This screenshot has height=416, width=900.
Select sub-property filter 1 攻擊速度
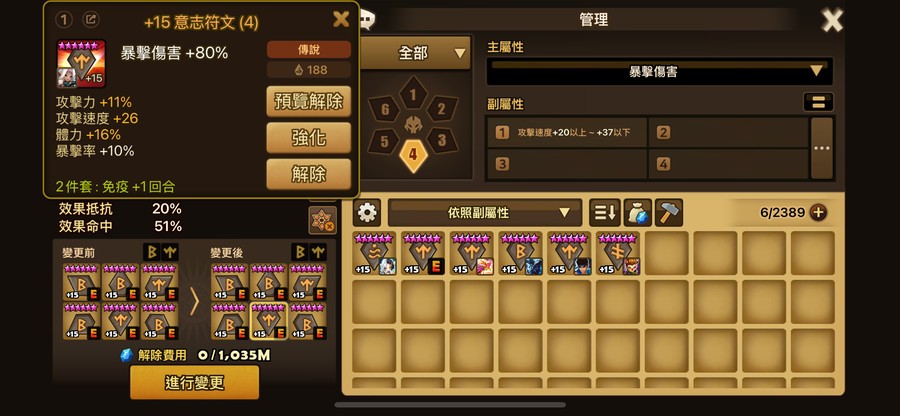click(567, 133)
